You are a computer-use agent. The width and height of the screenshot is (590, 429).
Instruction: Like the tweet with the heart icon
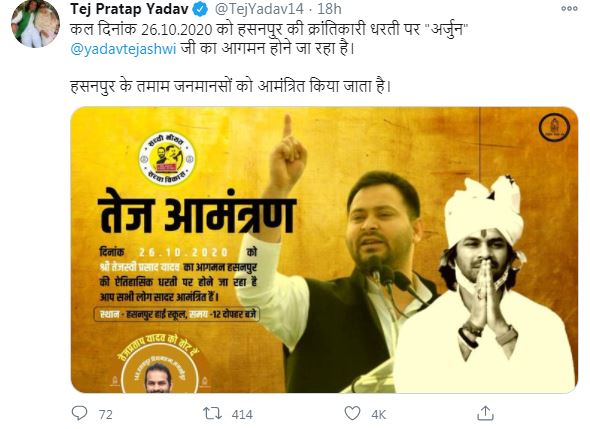click(x=352, y=413)
